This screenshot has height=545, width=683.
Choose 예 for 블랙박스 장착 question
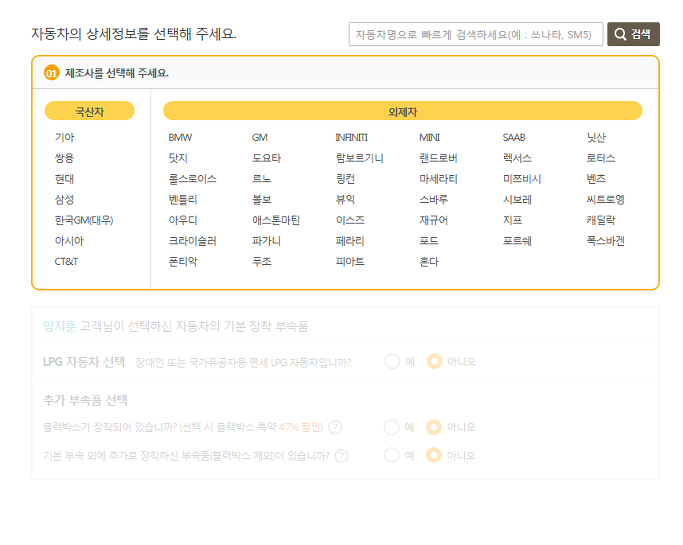pos(392,427)
